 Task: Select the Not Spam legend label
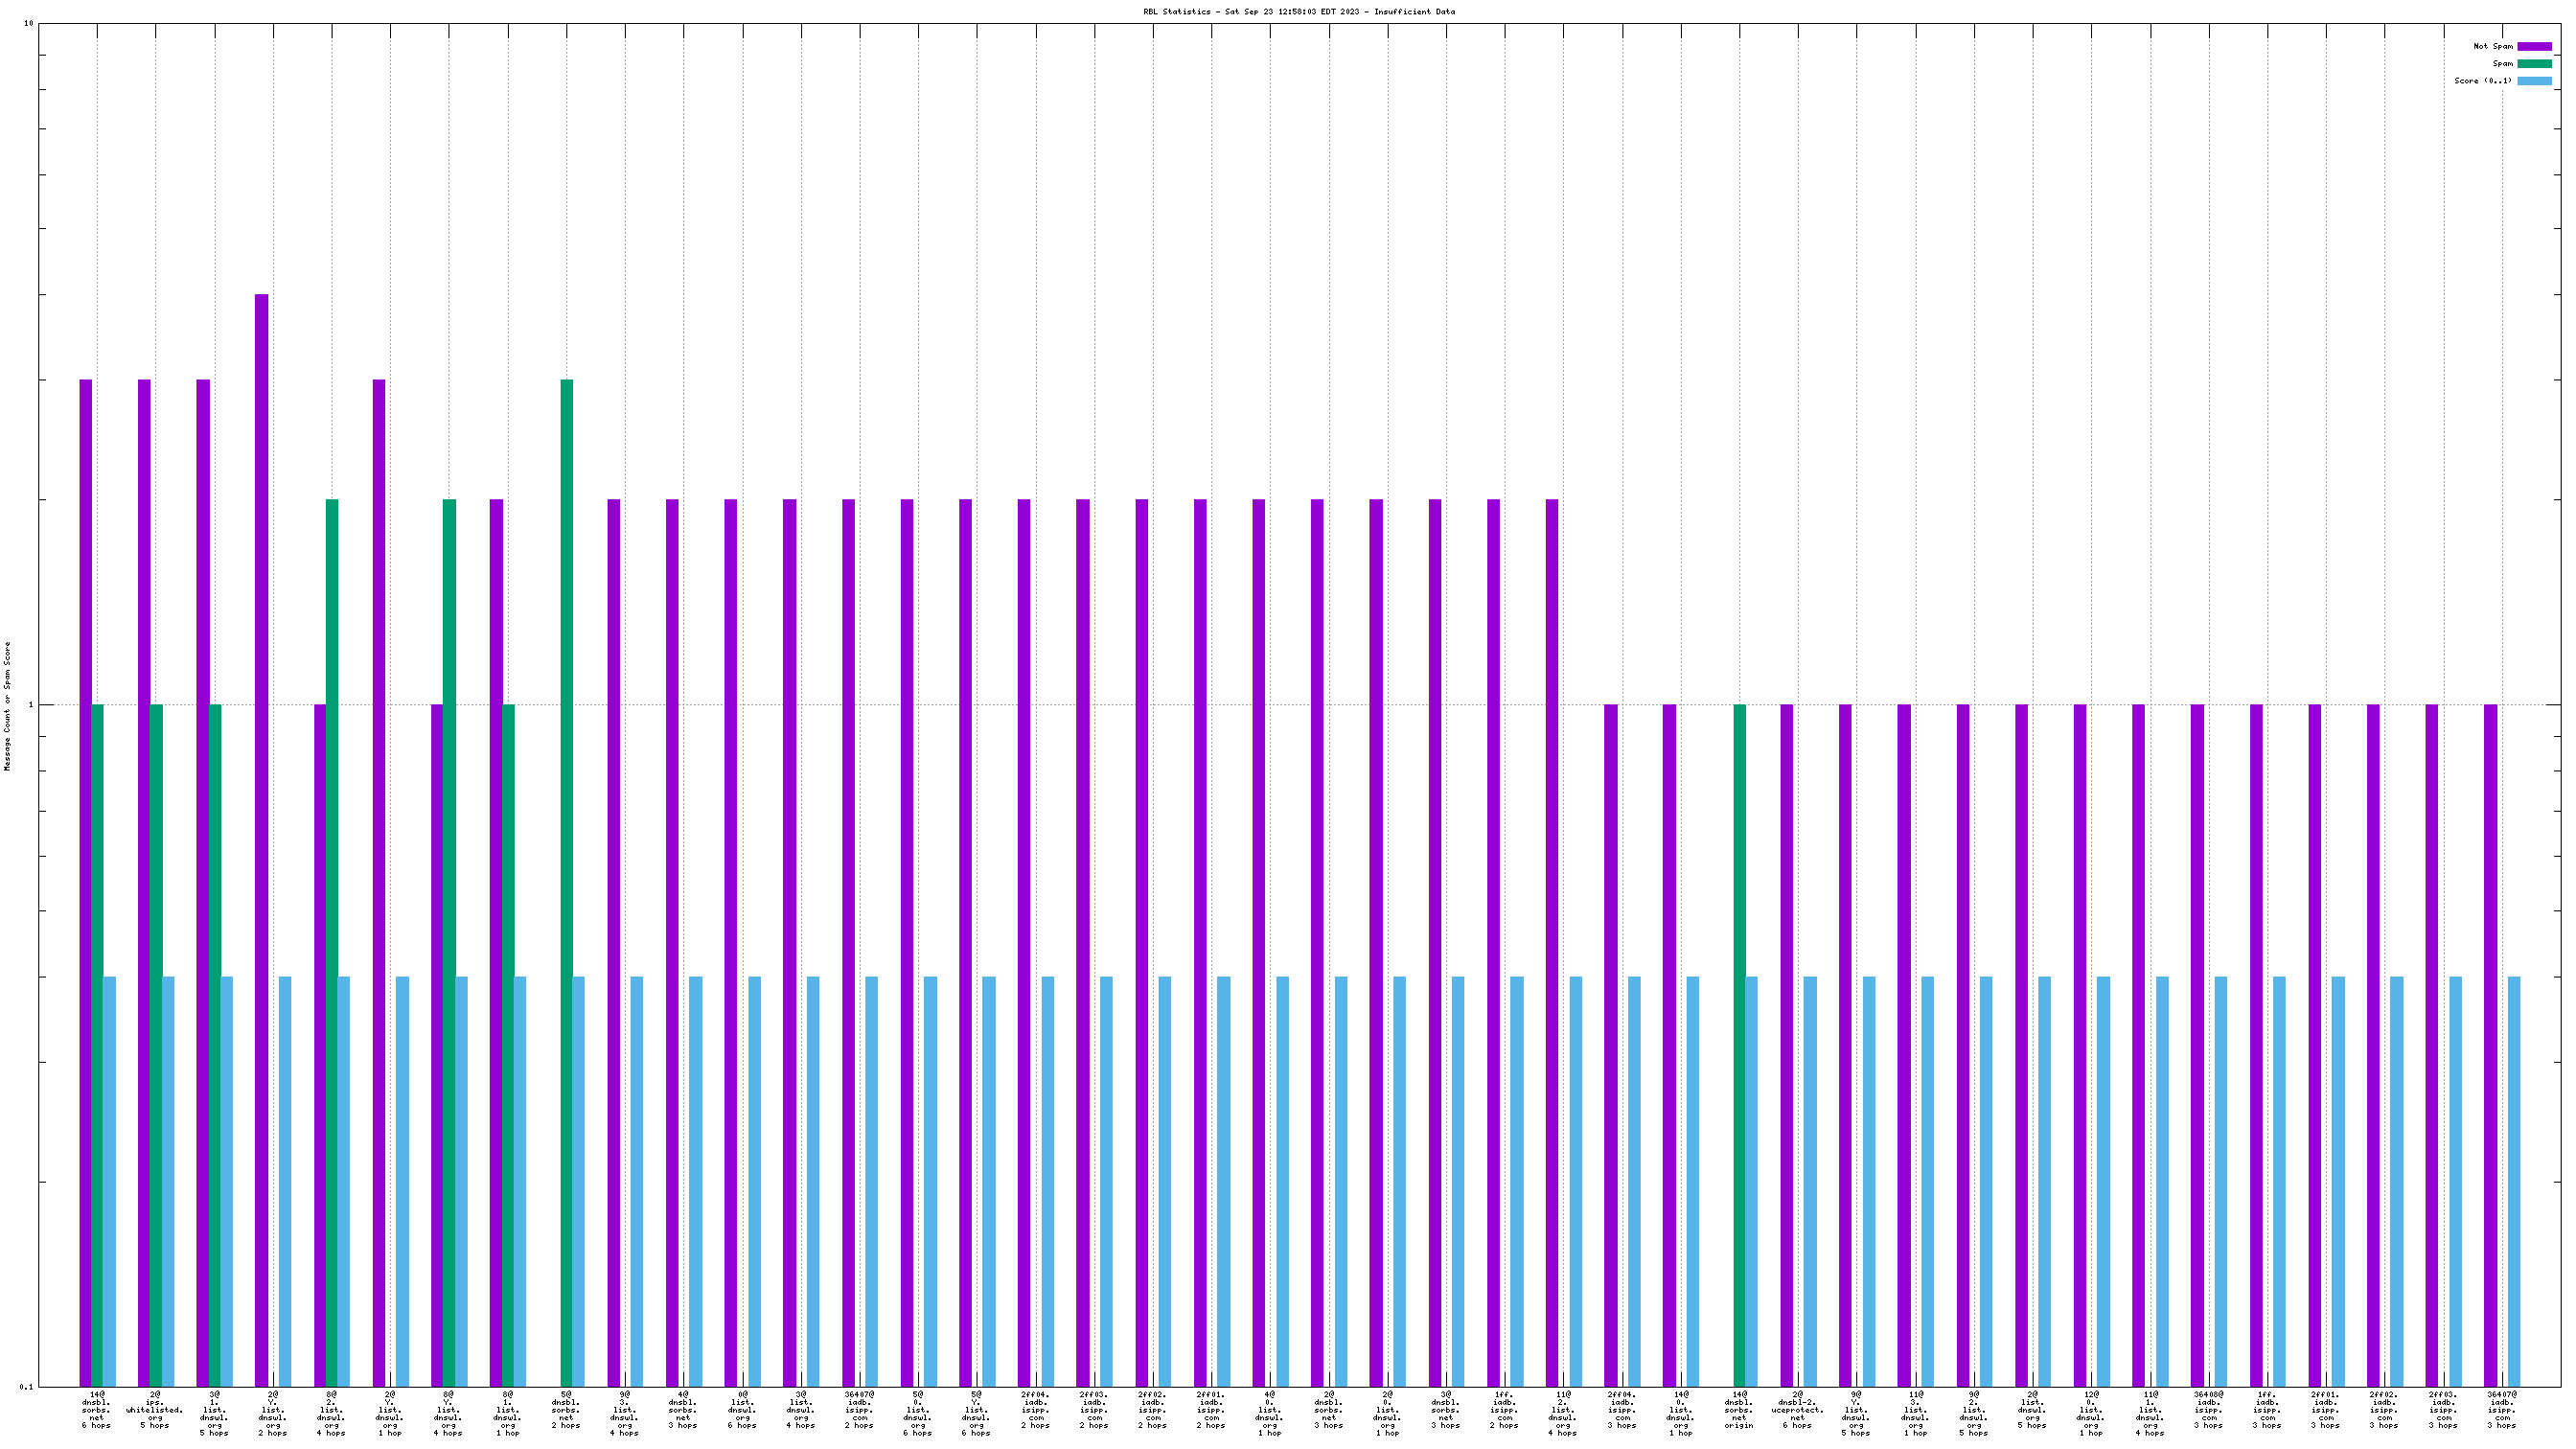pyautogui.click(x=2492, y=46)
